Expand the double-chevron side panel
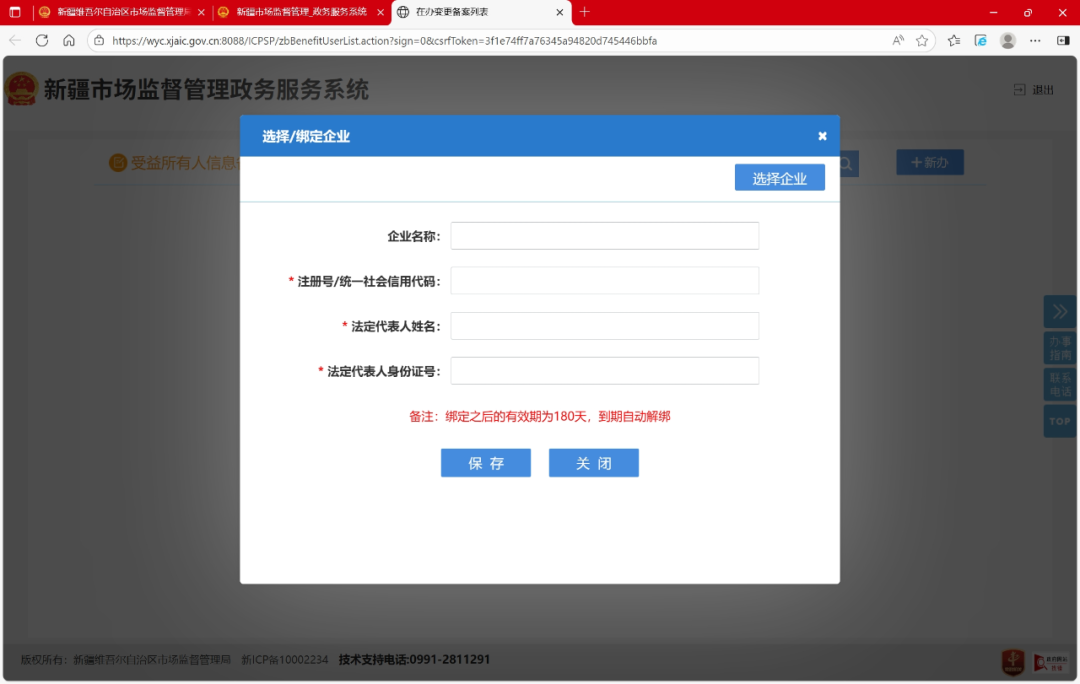 click(1059, 312)
